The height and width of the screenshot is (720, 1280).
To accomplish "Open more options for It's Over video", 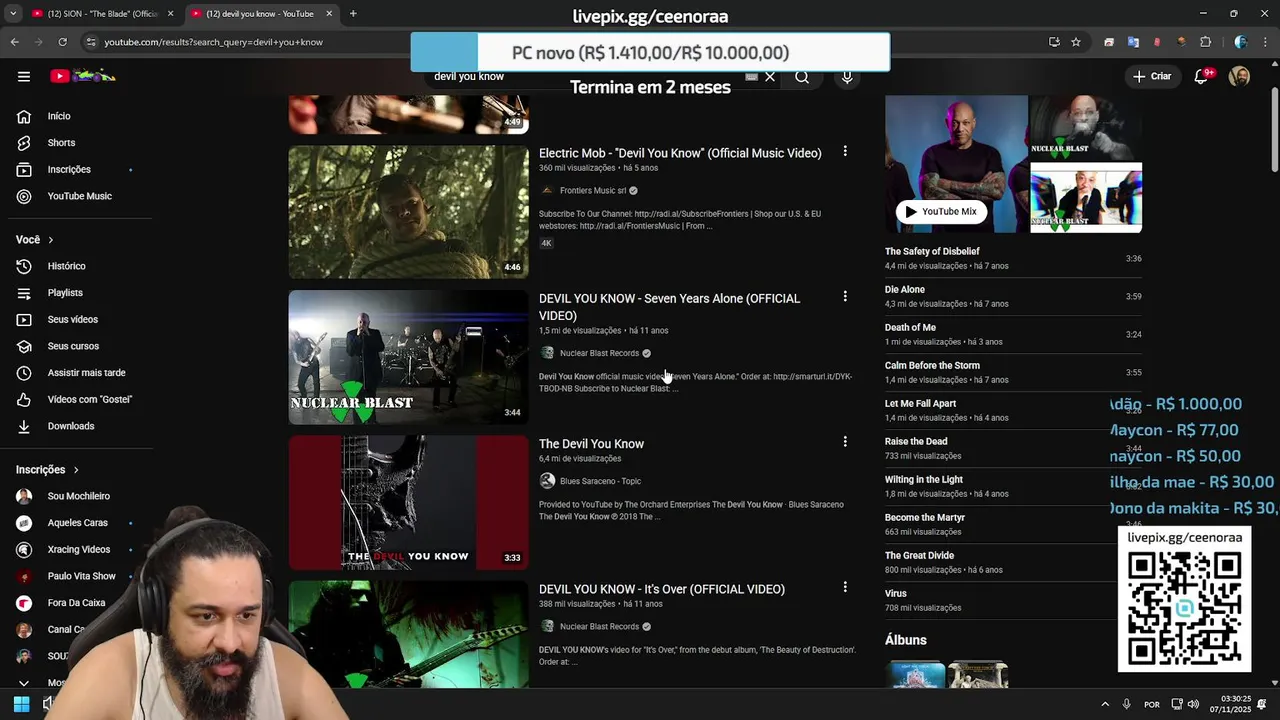I will pyautogui.click(x=845, y=588).
